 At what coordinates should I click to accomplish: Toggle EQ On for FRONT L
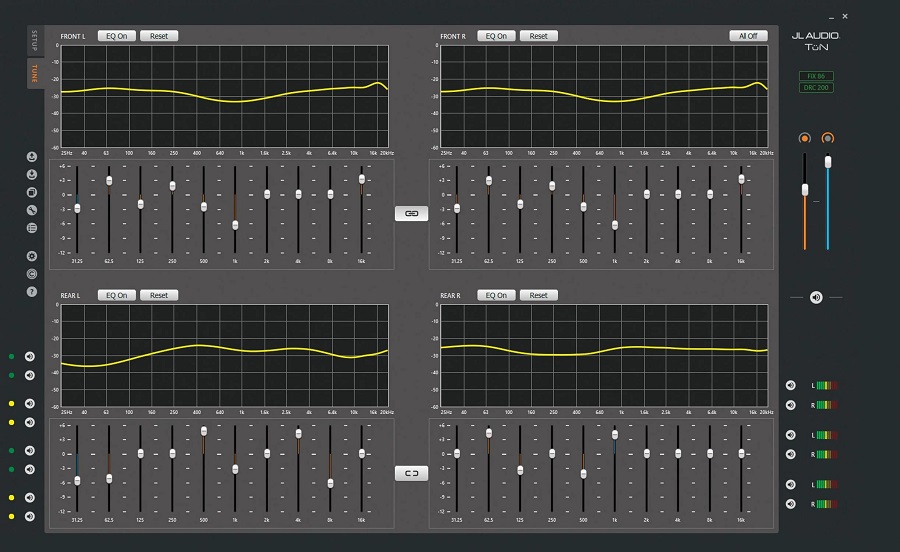[x=118, y=36]
